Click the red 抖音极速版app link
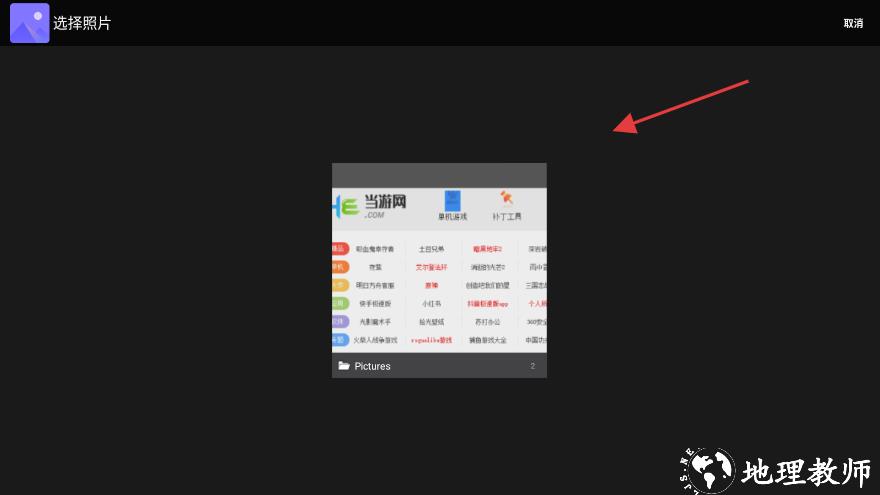Viewport: 880px width, 495px height. 487,303
